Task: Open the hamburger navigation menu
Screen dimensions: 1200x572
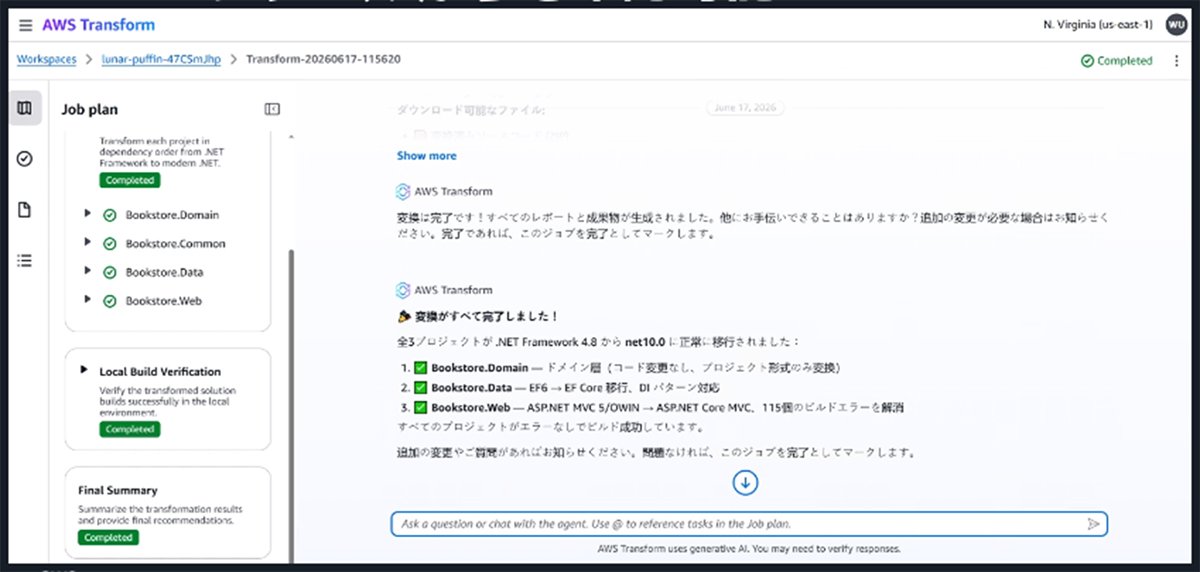Action: [25, 25]
